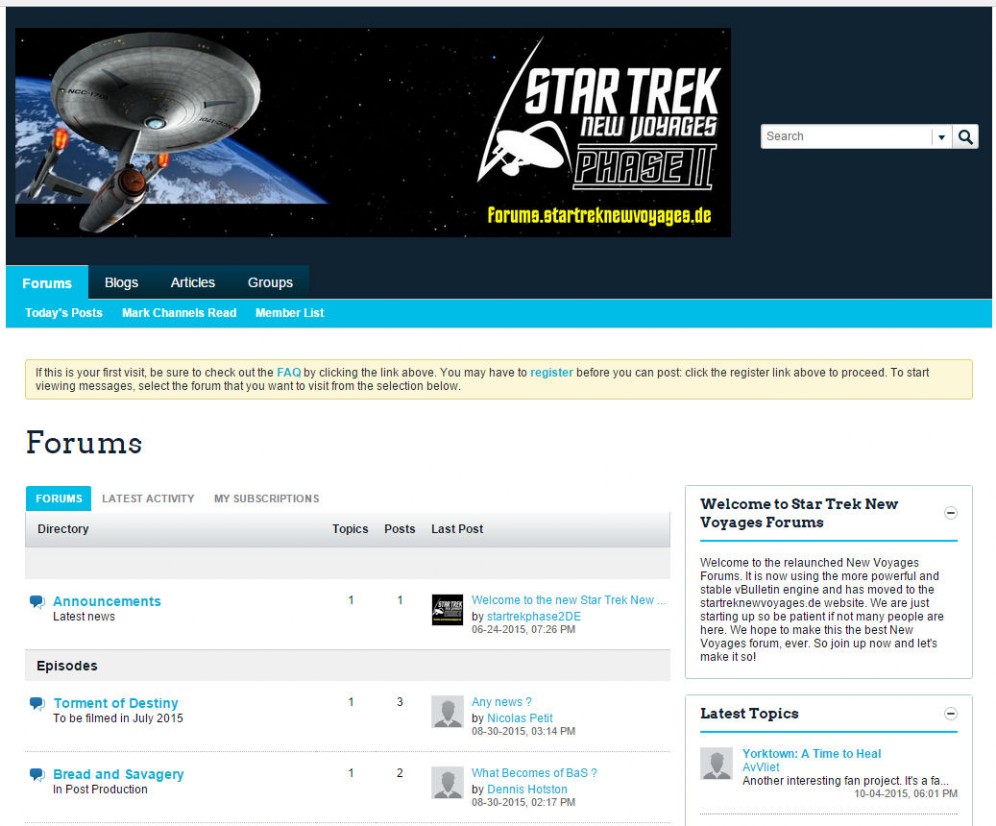The width and height of the screenshot is (996, 826).
Task: Click AvVliet's avatar in Latest Topics
Action: (x=716, y=764)
